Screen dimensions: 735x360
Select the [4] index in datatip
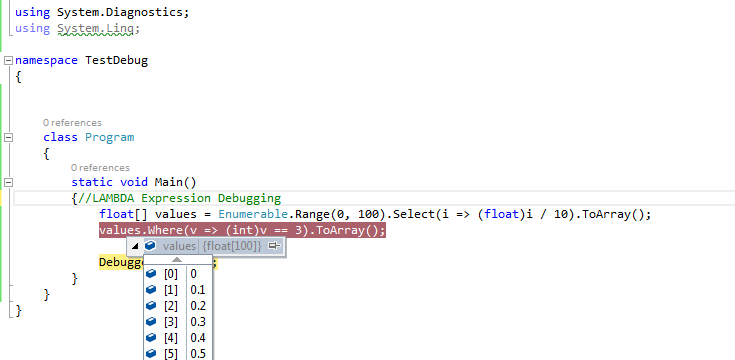click(171, 338)
